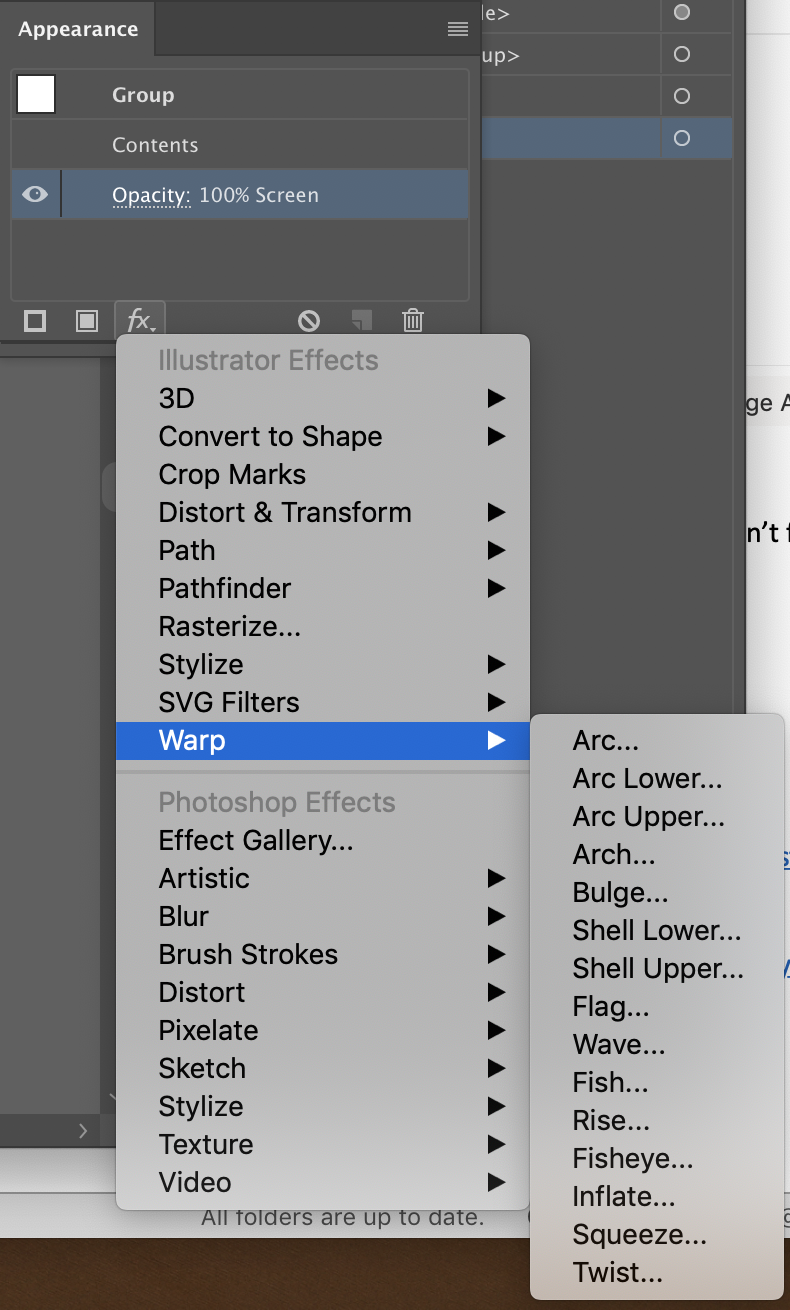The width and height of the screenshot is (790, 1310).
Task: Toggle the eye icon for Opacity row
Action: (x=35, y=194)
